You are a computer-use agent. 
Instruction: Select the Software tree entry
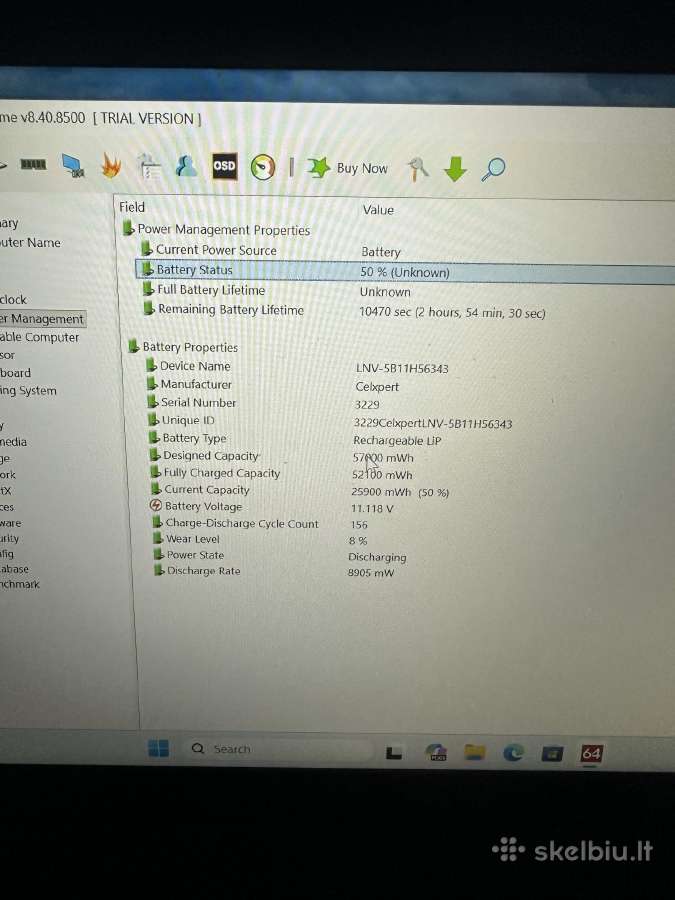tap(11, 523)
